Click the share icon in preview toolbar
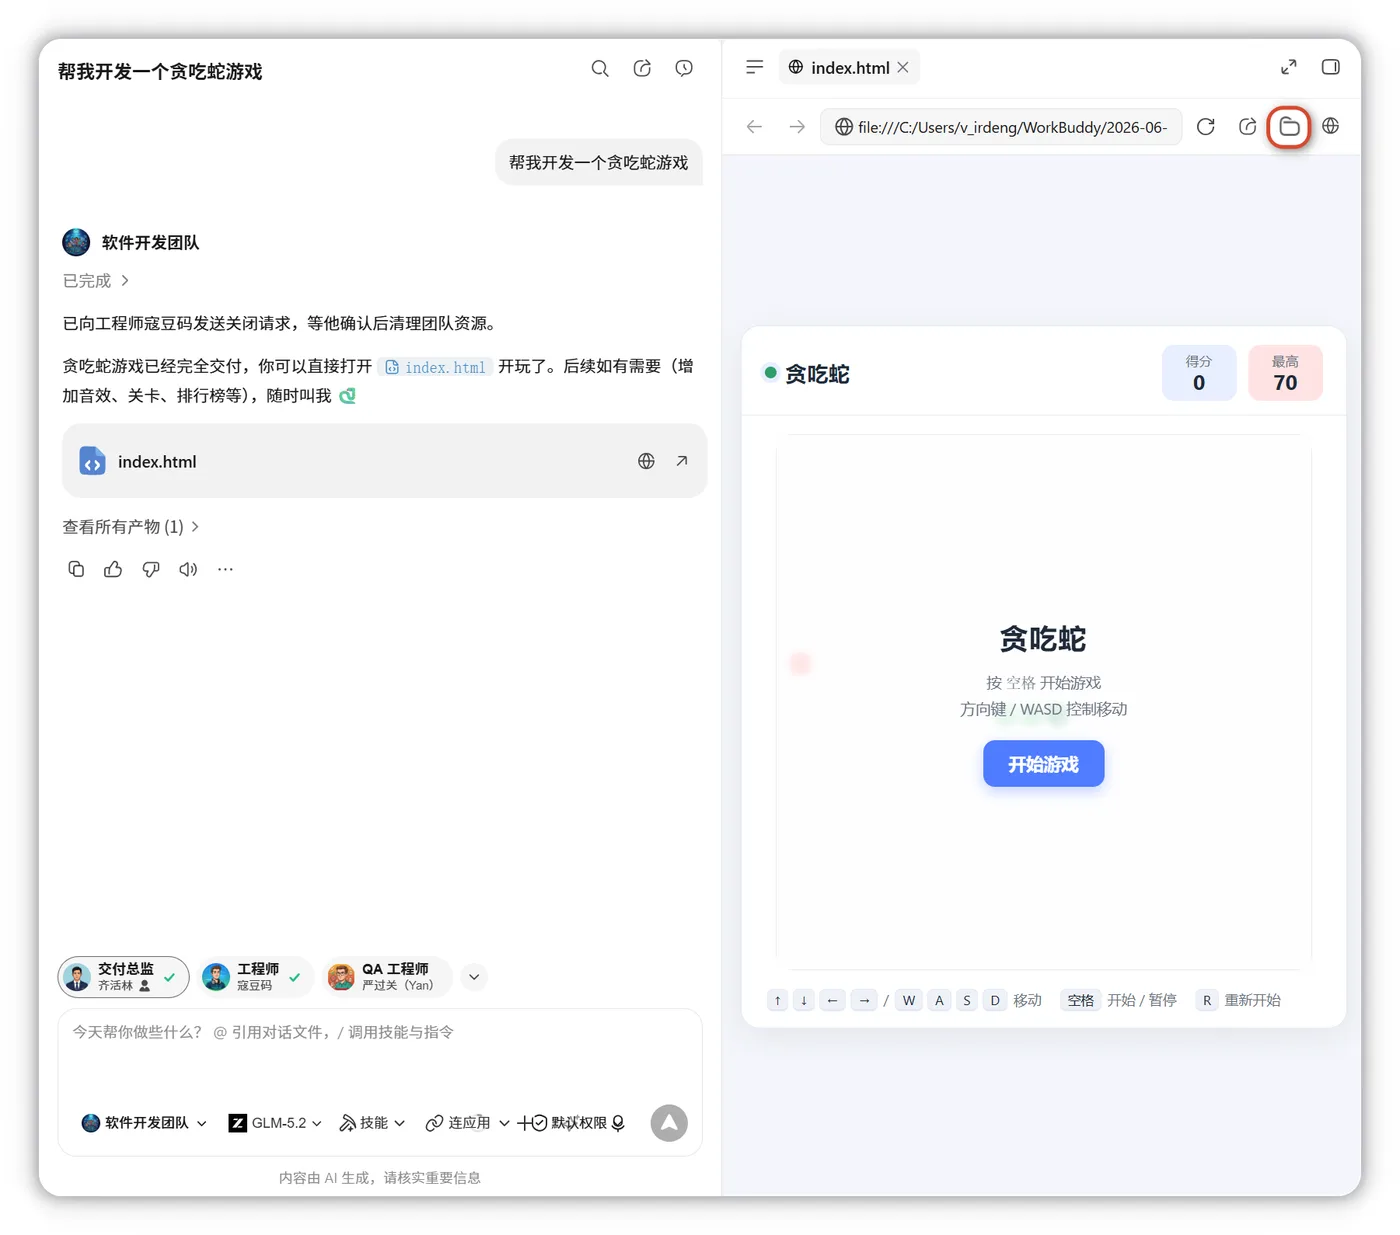Viewport: 1400px width, 1235px height. tap(1247, 127)
